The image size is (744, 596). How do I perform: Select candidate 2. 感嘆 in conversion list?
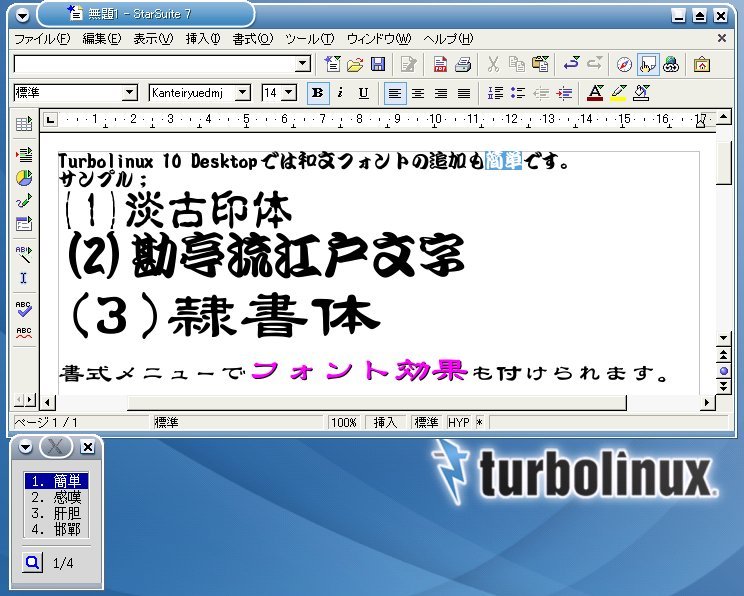tap(56, 497)
